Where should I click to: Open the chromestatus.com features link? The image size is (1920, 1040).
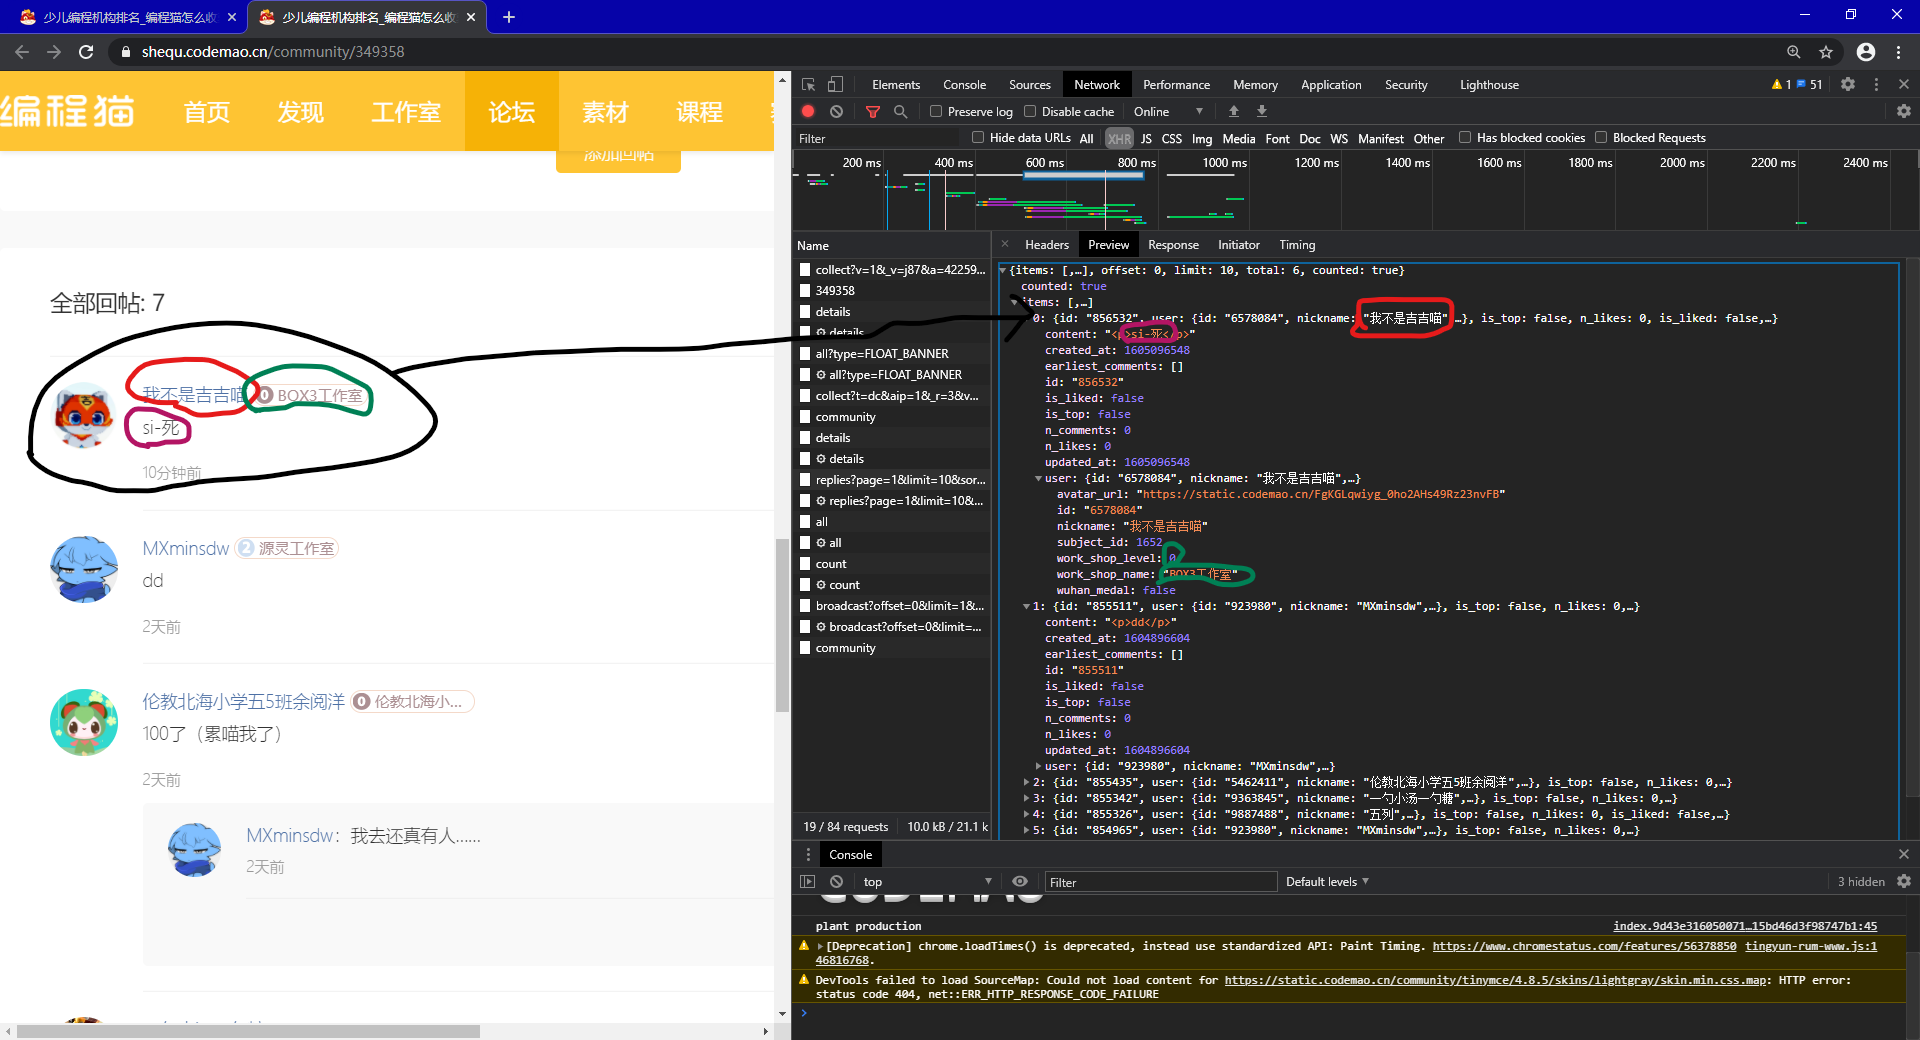tap(1584, 946)
